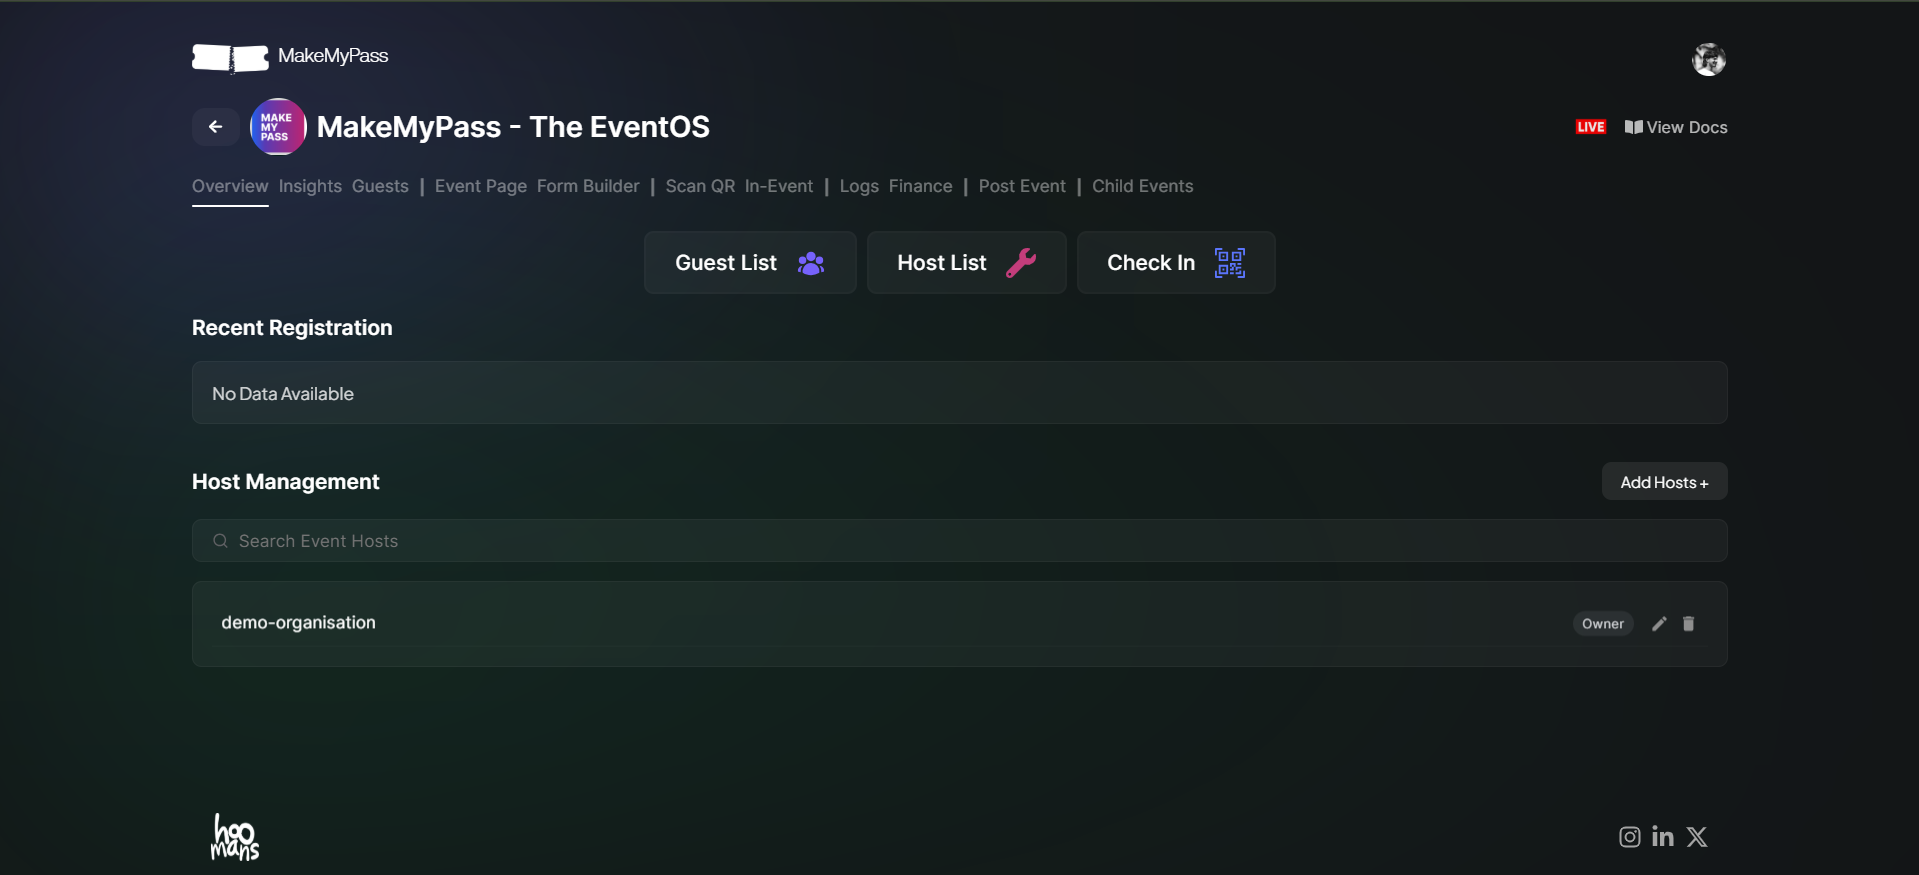The image size is (1919, 875).
Task: Select the Child Events tab
Action: (1142, 186)
